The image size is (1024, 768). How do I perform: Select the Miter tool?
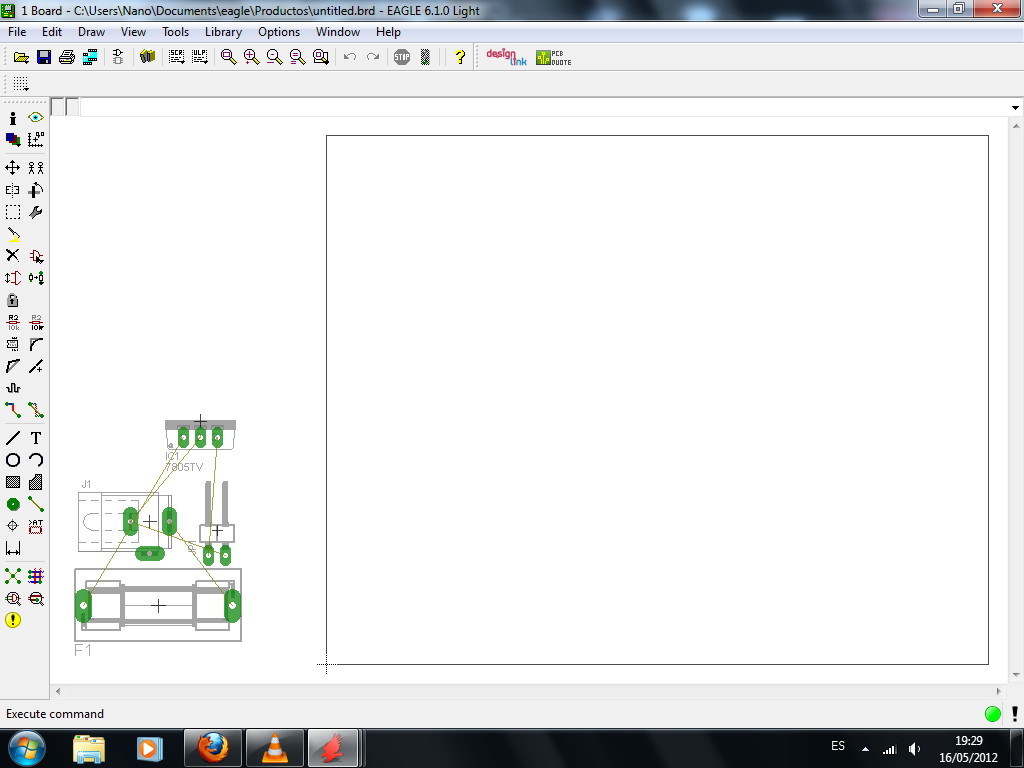[x=36, y=344]
